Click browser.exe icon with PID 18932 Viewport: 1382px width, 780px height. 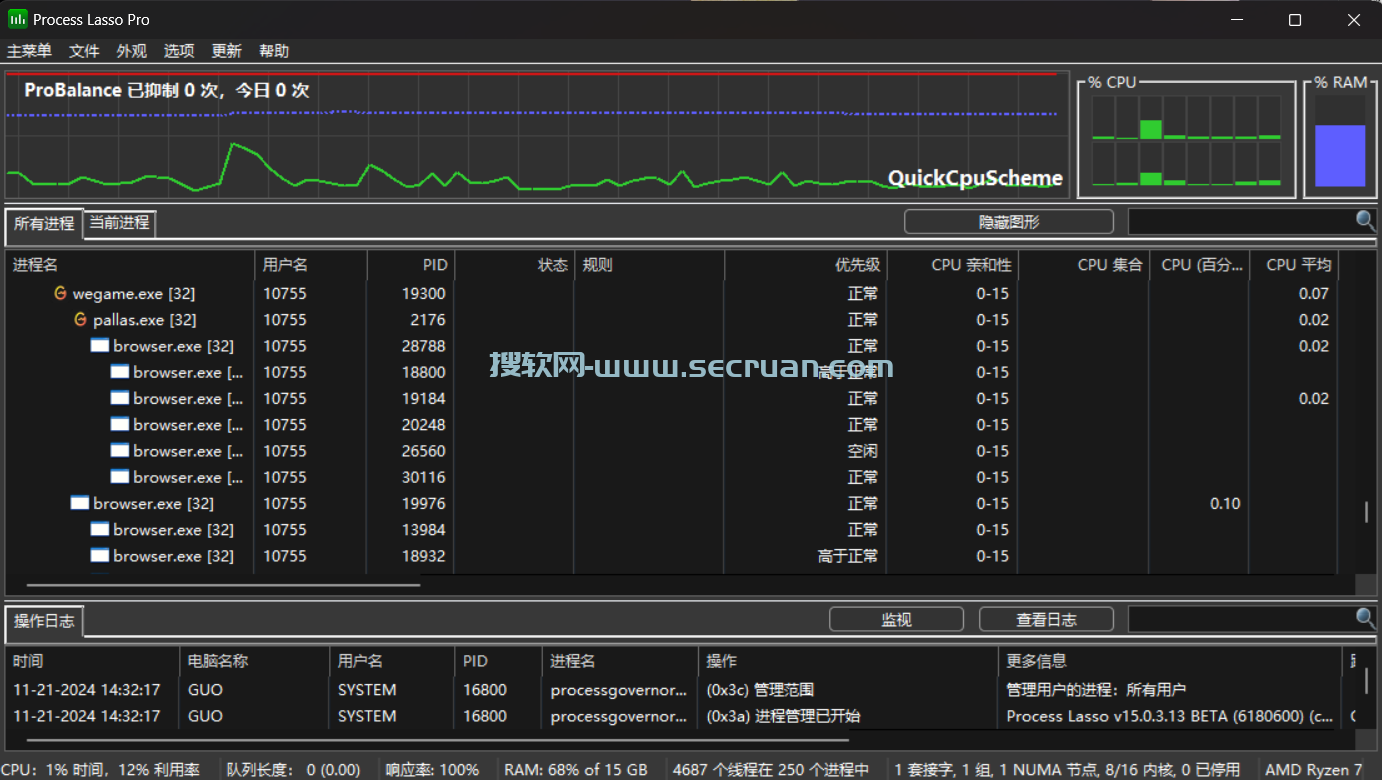pyautogui.click(x=100, y=555)
